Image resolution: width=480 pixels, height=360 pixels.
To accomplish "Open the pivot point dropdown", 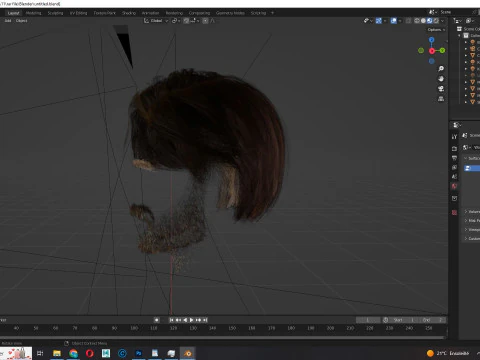I will coord(176,21).
